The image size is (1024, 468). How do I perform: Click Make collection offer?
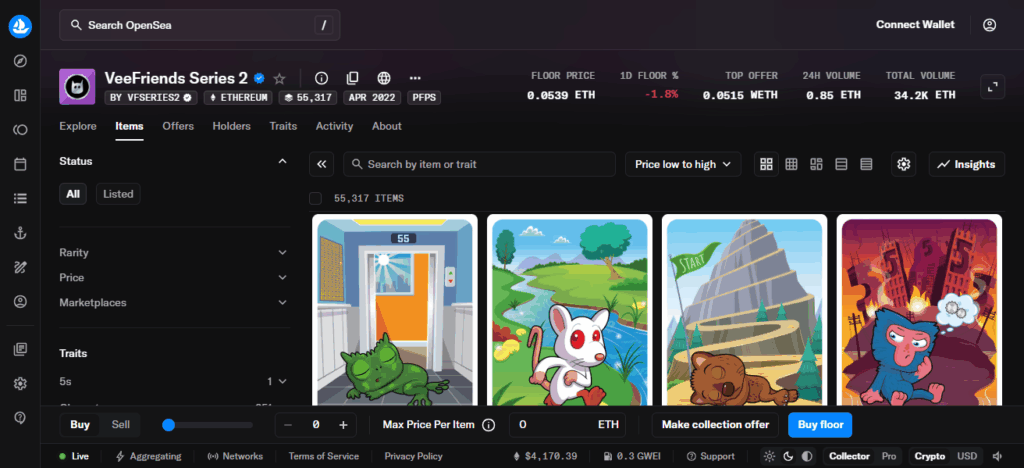click(715, 425)
